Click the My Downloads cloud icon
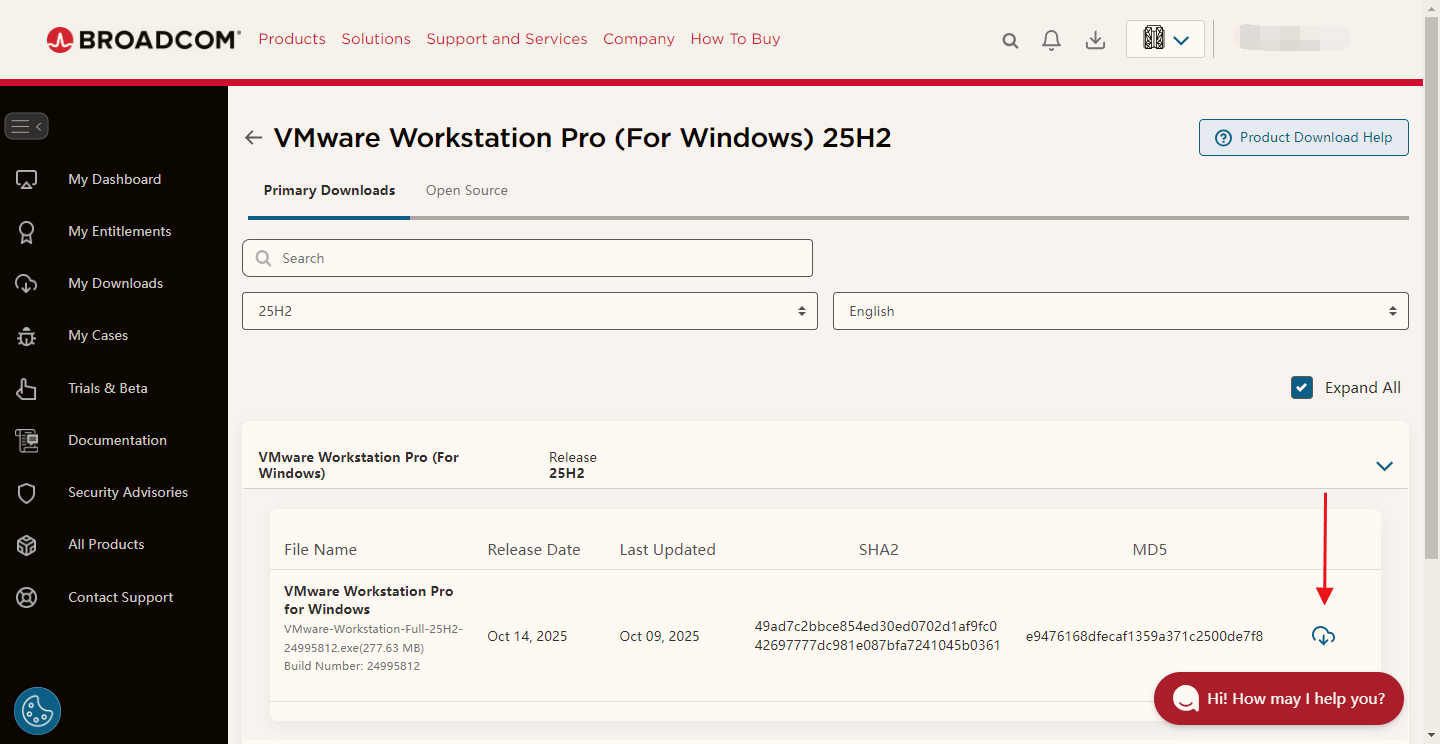 [27, 284]
